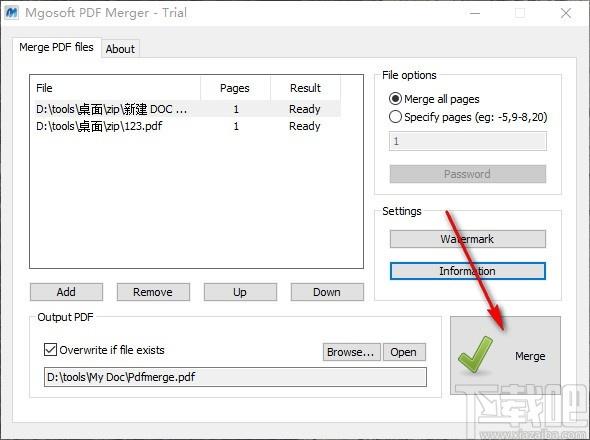Click Ready status of 新建 DOC row
This screenshot has width=590, height=440.
click(305, 109)
